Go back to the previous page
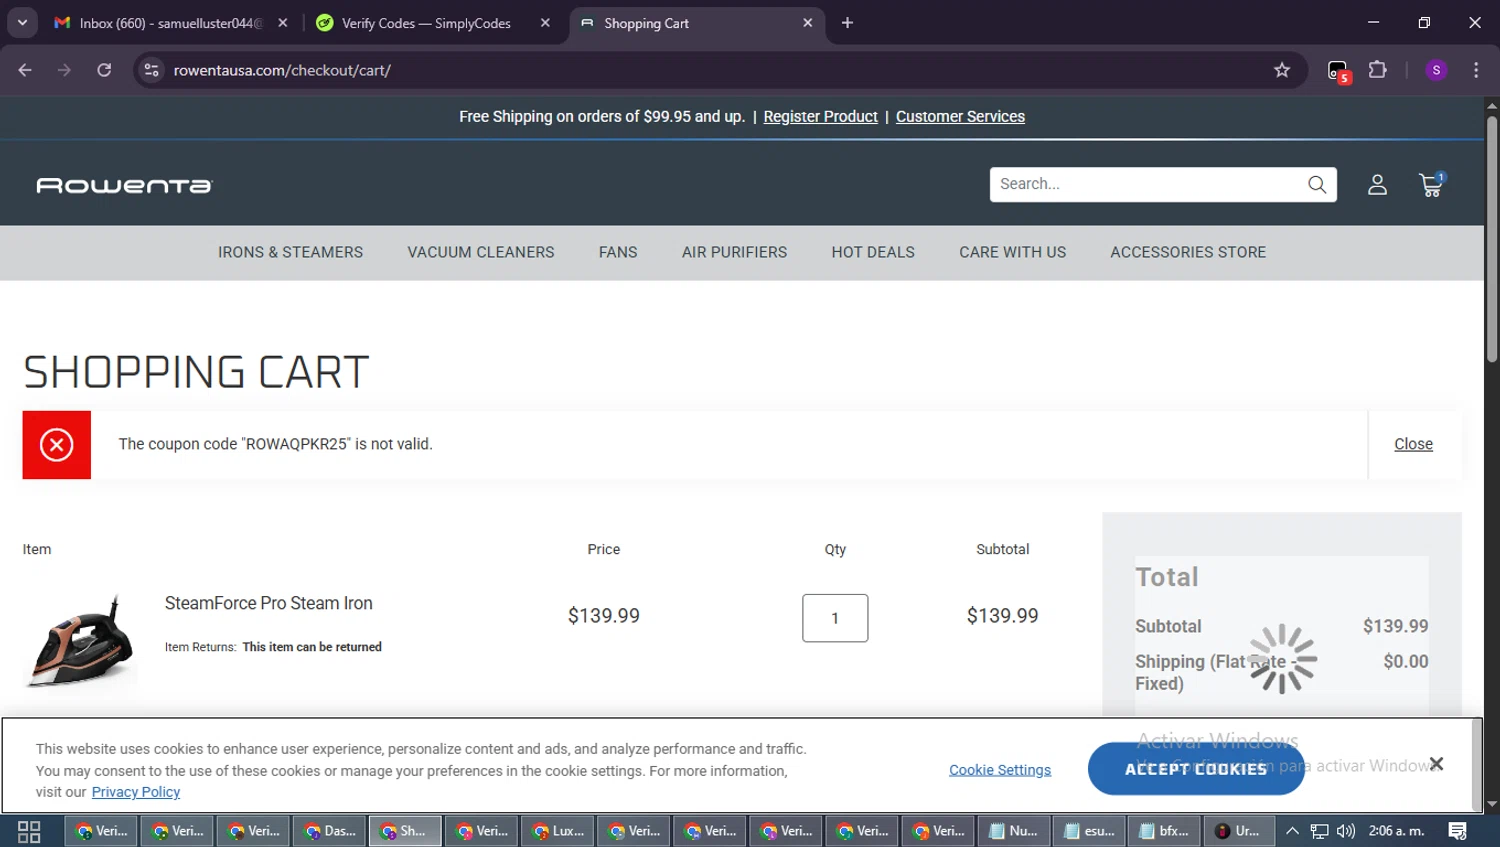Image resolution: width=1500 pixels, height=847 pixels. (25, 70)
